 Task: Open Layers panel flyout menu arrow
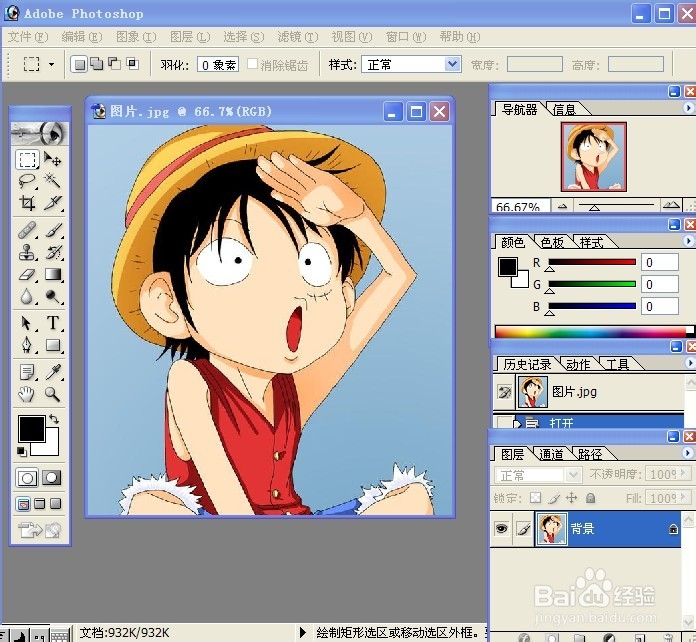coord(688,453)
